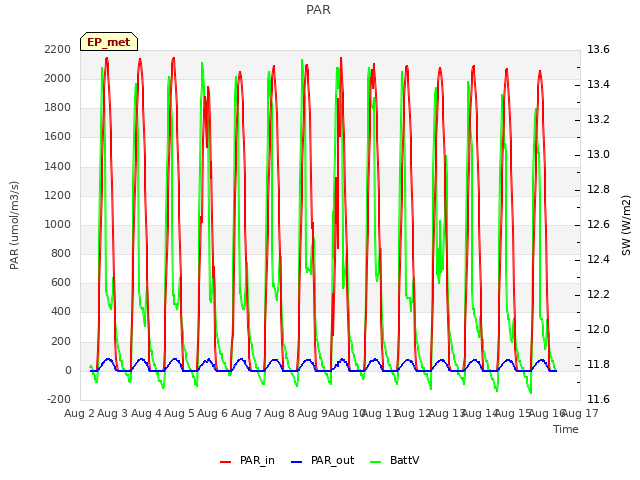Click the Aug 6 tick label
Image resolution: width=640 pixels, height=480 pixels.
[212, 413]
